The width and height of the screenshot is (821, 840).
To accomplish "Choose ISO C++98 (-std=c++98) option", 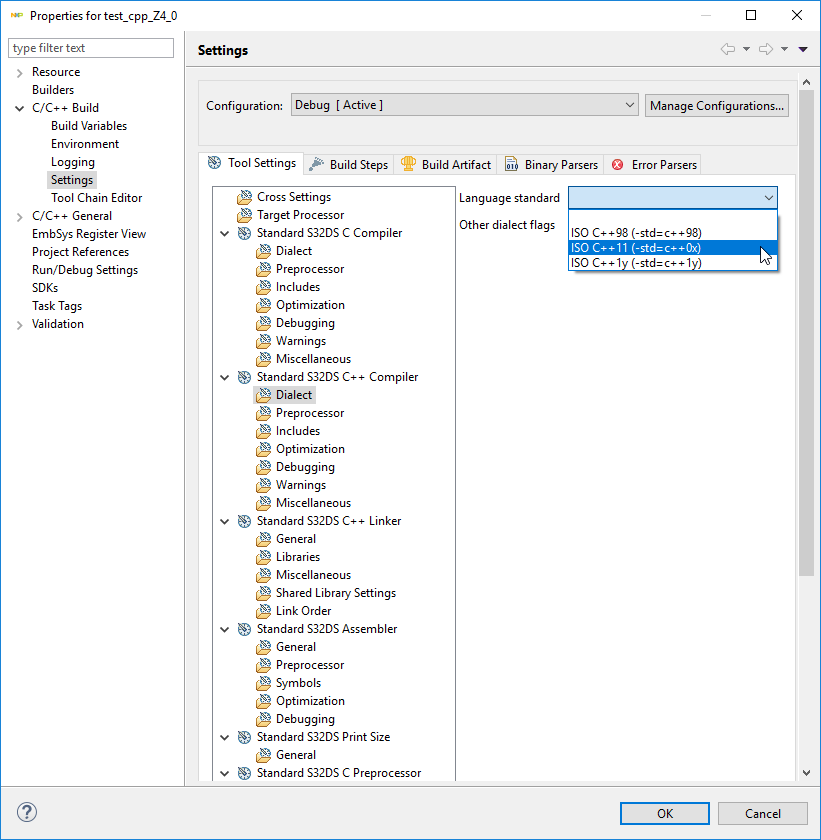I will pyautogui.click(x=673, y=233).
